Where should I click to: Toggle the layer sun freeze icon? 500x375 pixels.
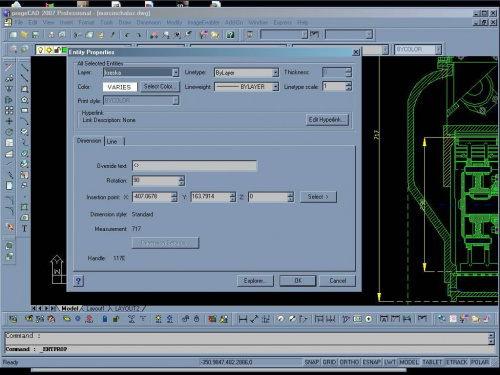49,50
